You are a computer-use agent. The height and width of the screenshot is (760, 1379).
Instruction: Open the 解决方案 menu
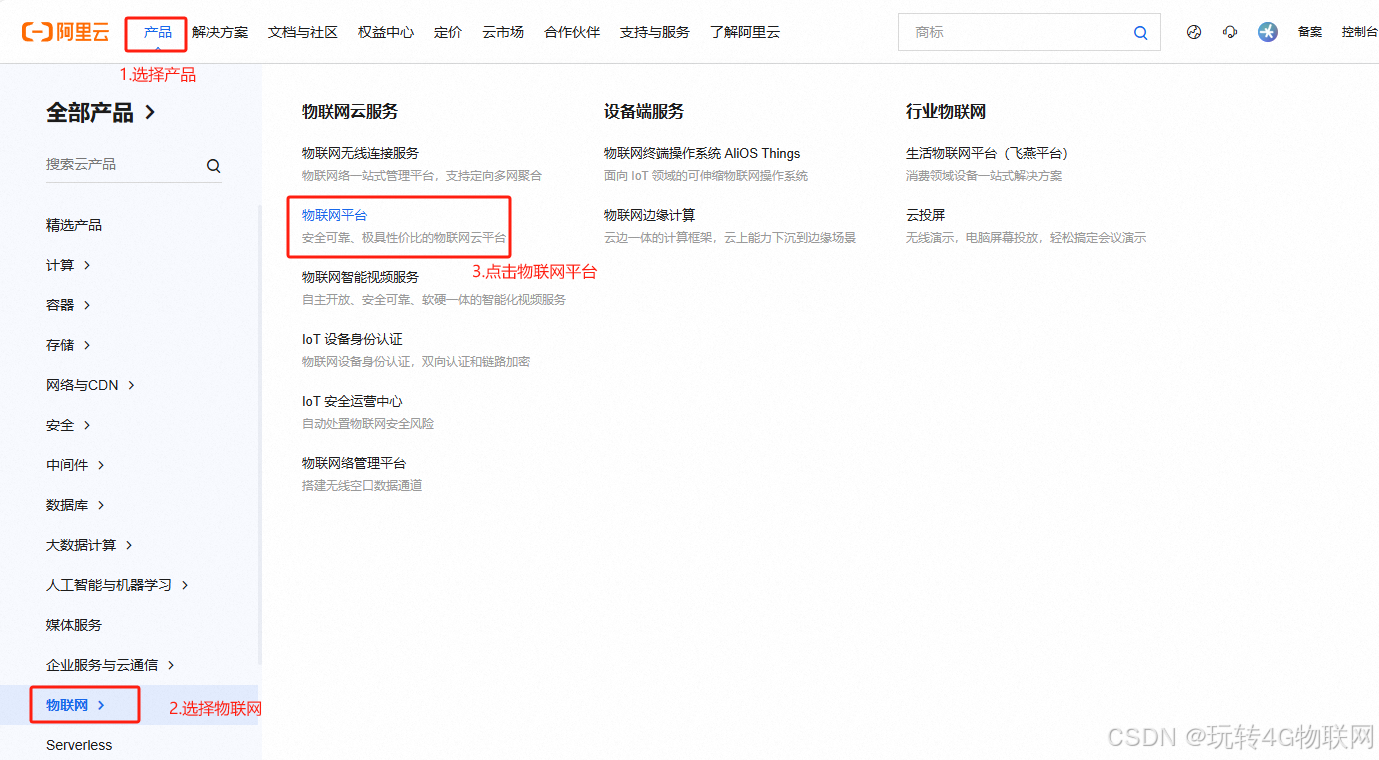(x=220, y=32)
